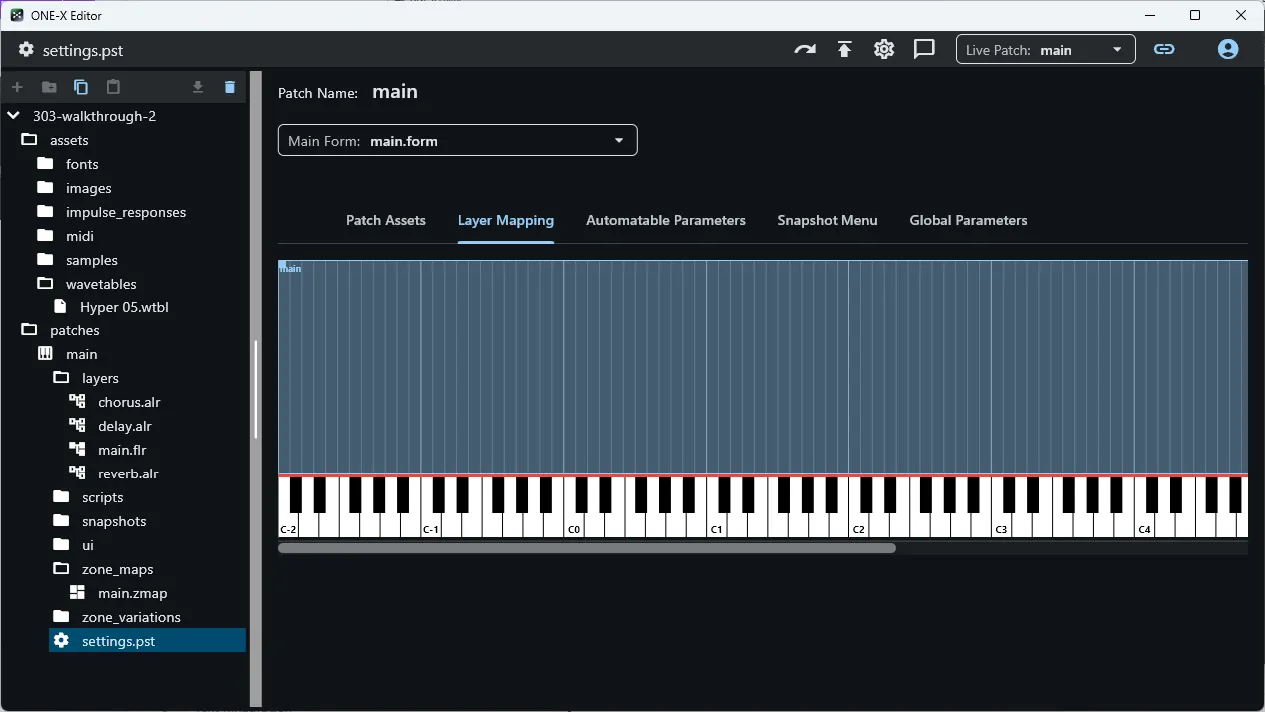Viewport: 1265px width, 712px height.
Task: Open the Live Patch dropdown
Action: point(1046,50)
